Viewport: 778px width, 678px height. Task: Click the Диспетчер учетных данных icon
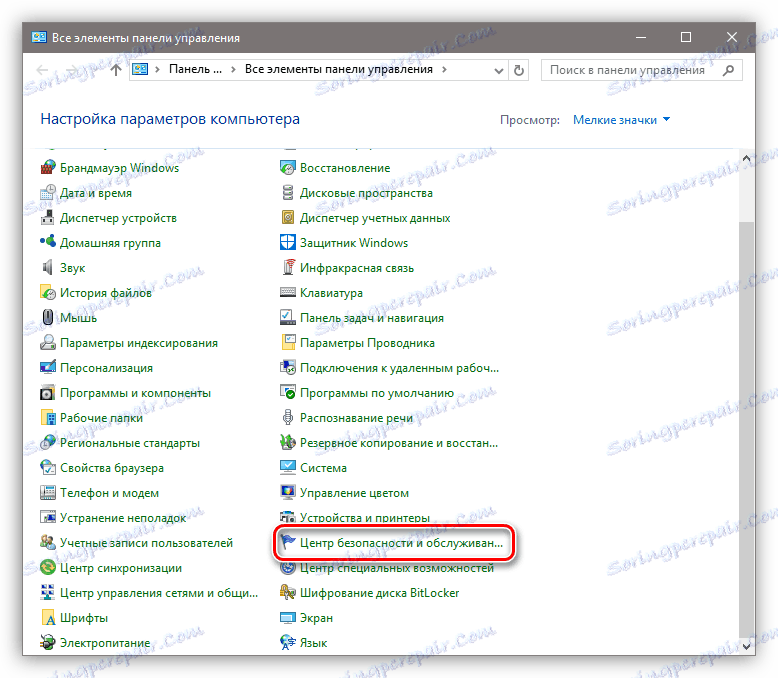[288, 218]
